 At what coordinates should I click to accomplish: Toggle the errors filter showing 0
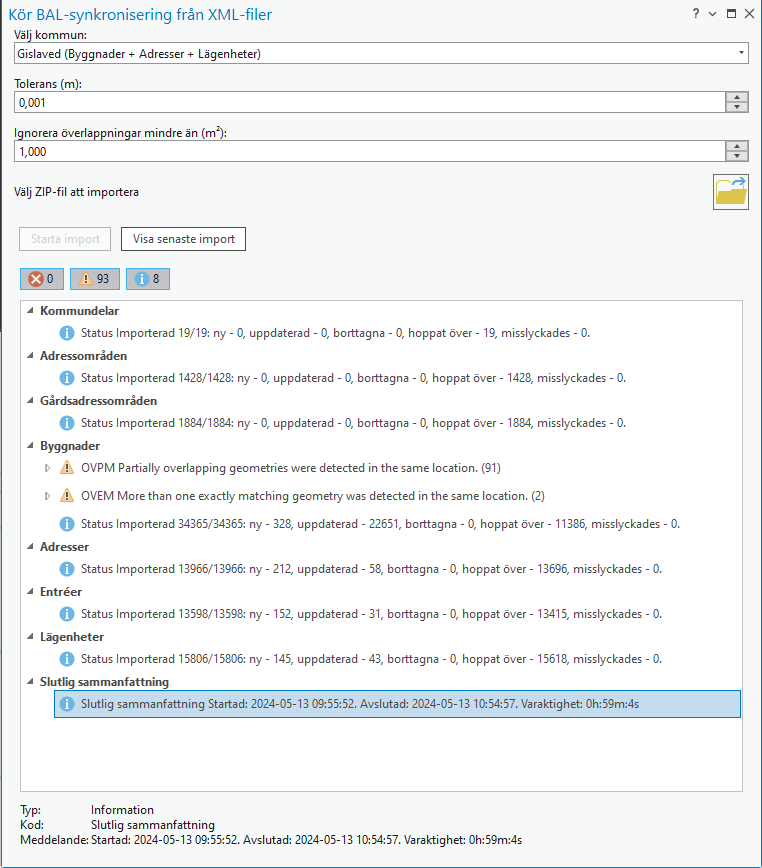pyautogui.click(x=42, y=279)
